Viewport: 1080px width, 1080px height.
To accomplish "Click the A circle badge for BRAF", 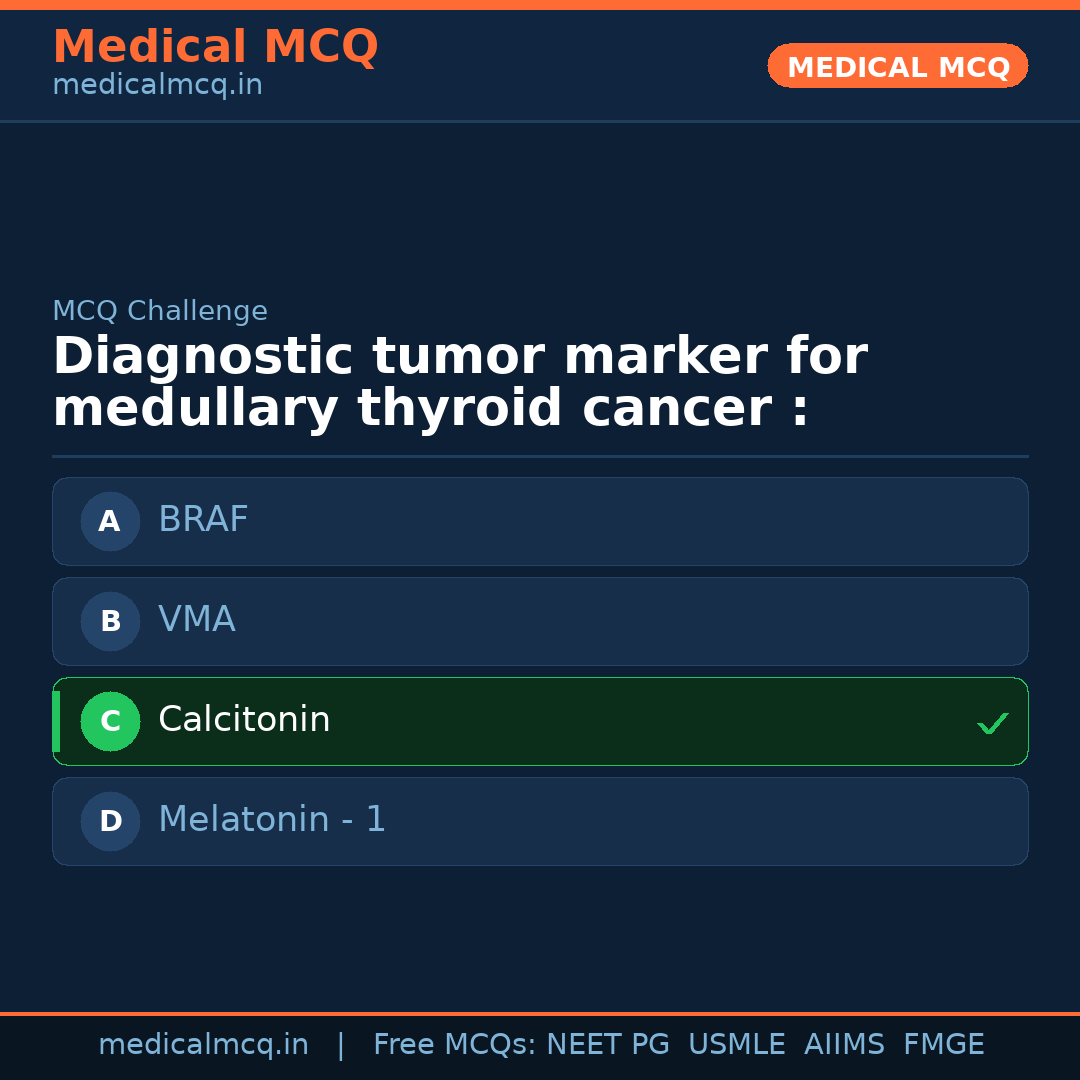I will [x=110, y=521].
